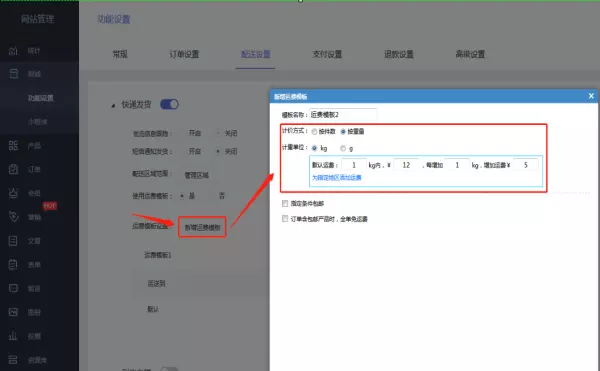Close the 新增运费模板 dialog
Screen dimensions: 600x371
591,96
